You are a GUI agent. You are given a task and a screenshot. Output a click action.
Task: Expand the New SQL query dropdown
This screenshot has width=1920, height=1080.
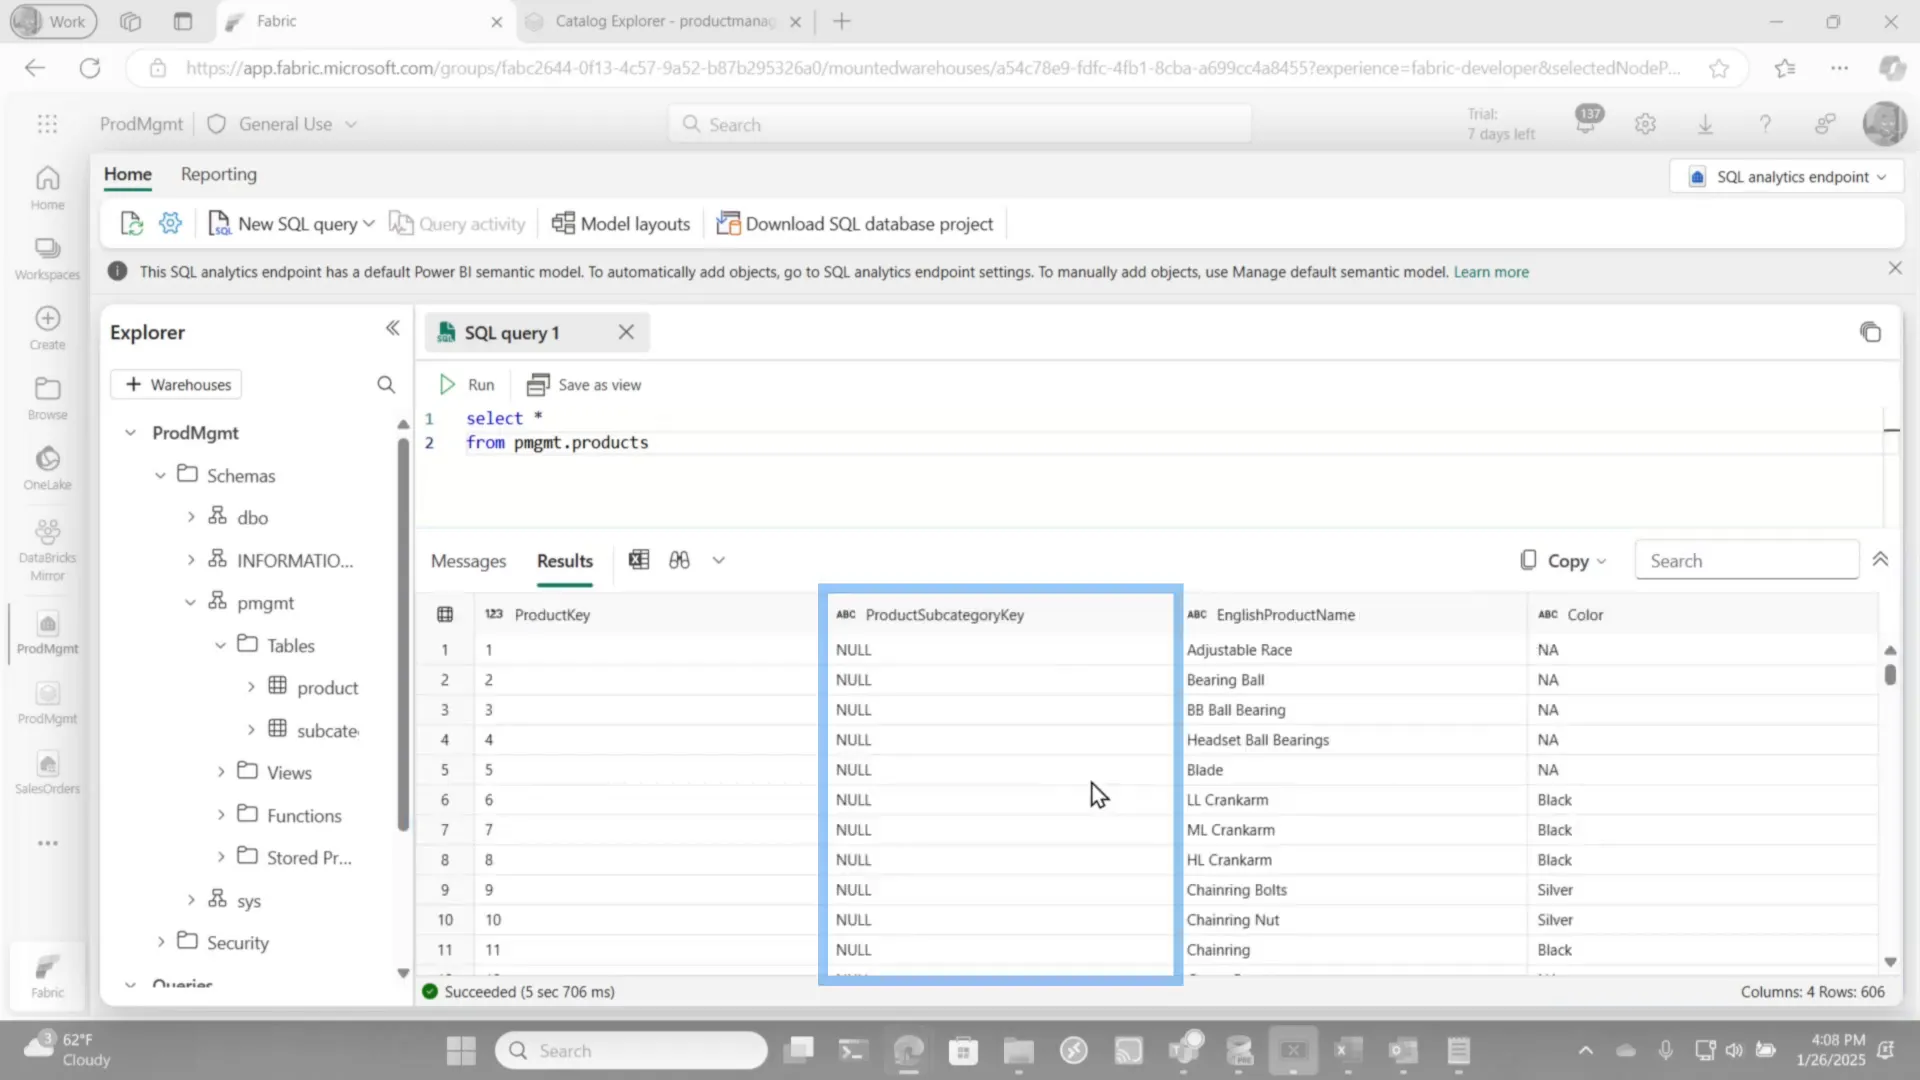[369, 223]
